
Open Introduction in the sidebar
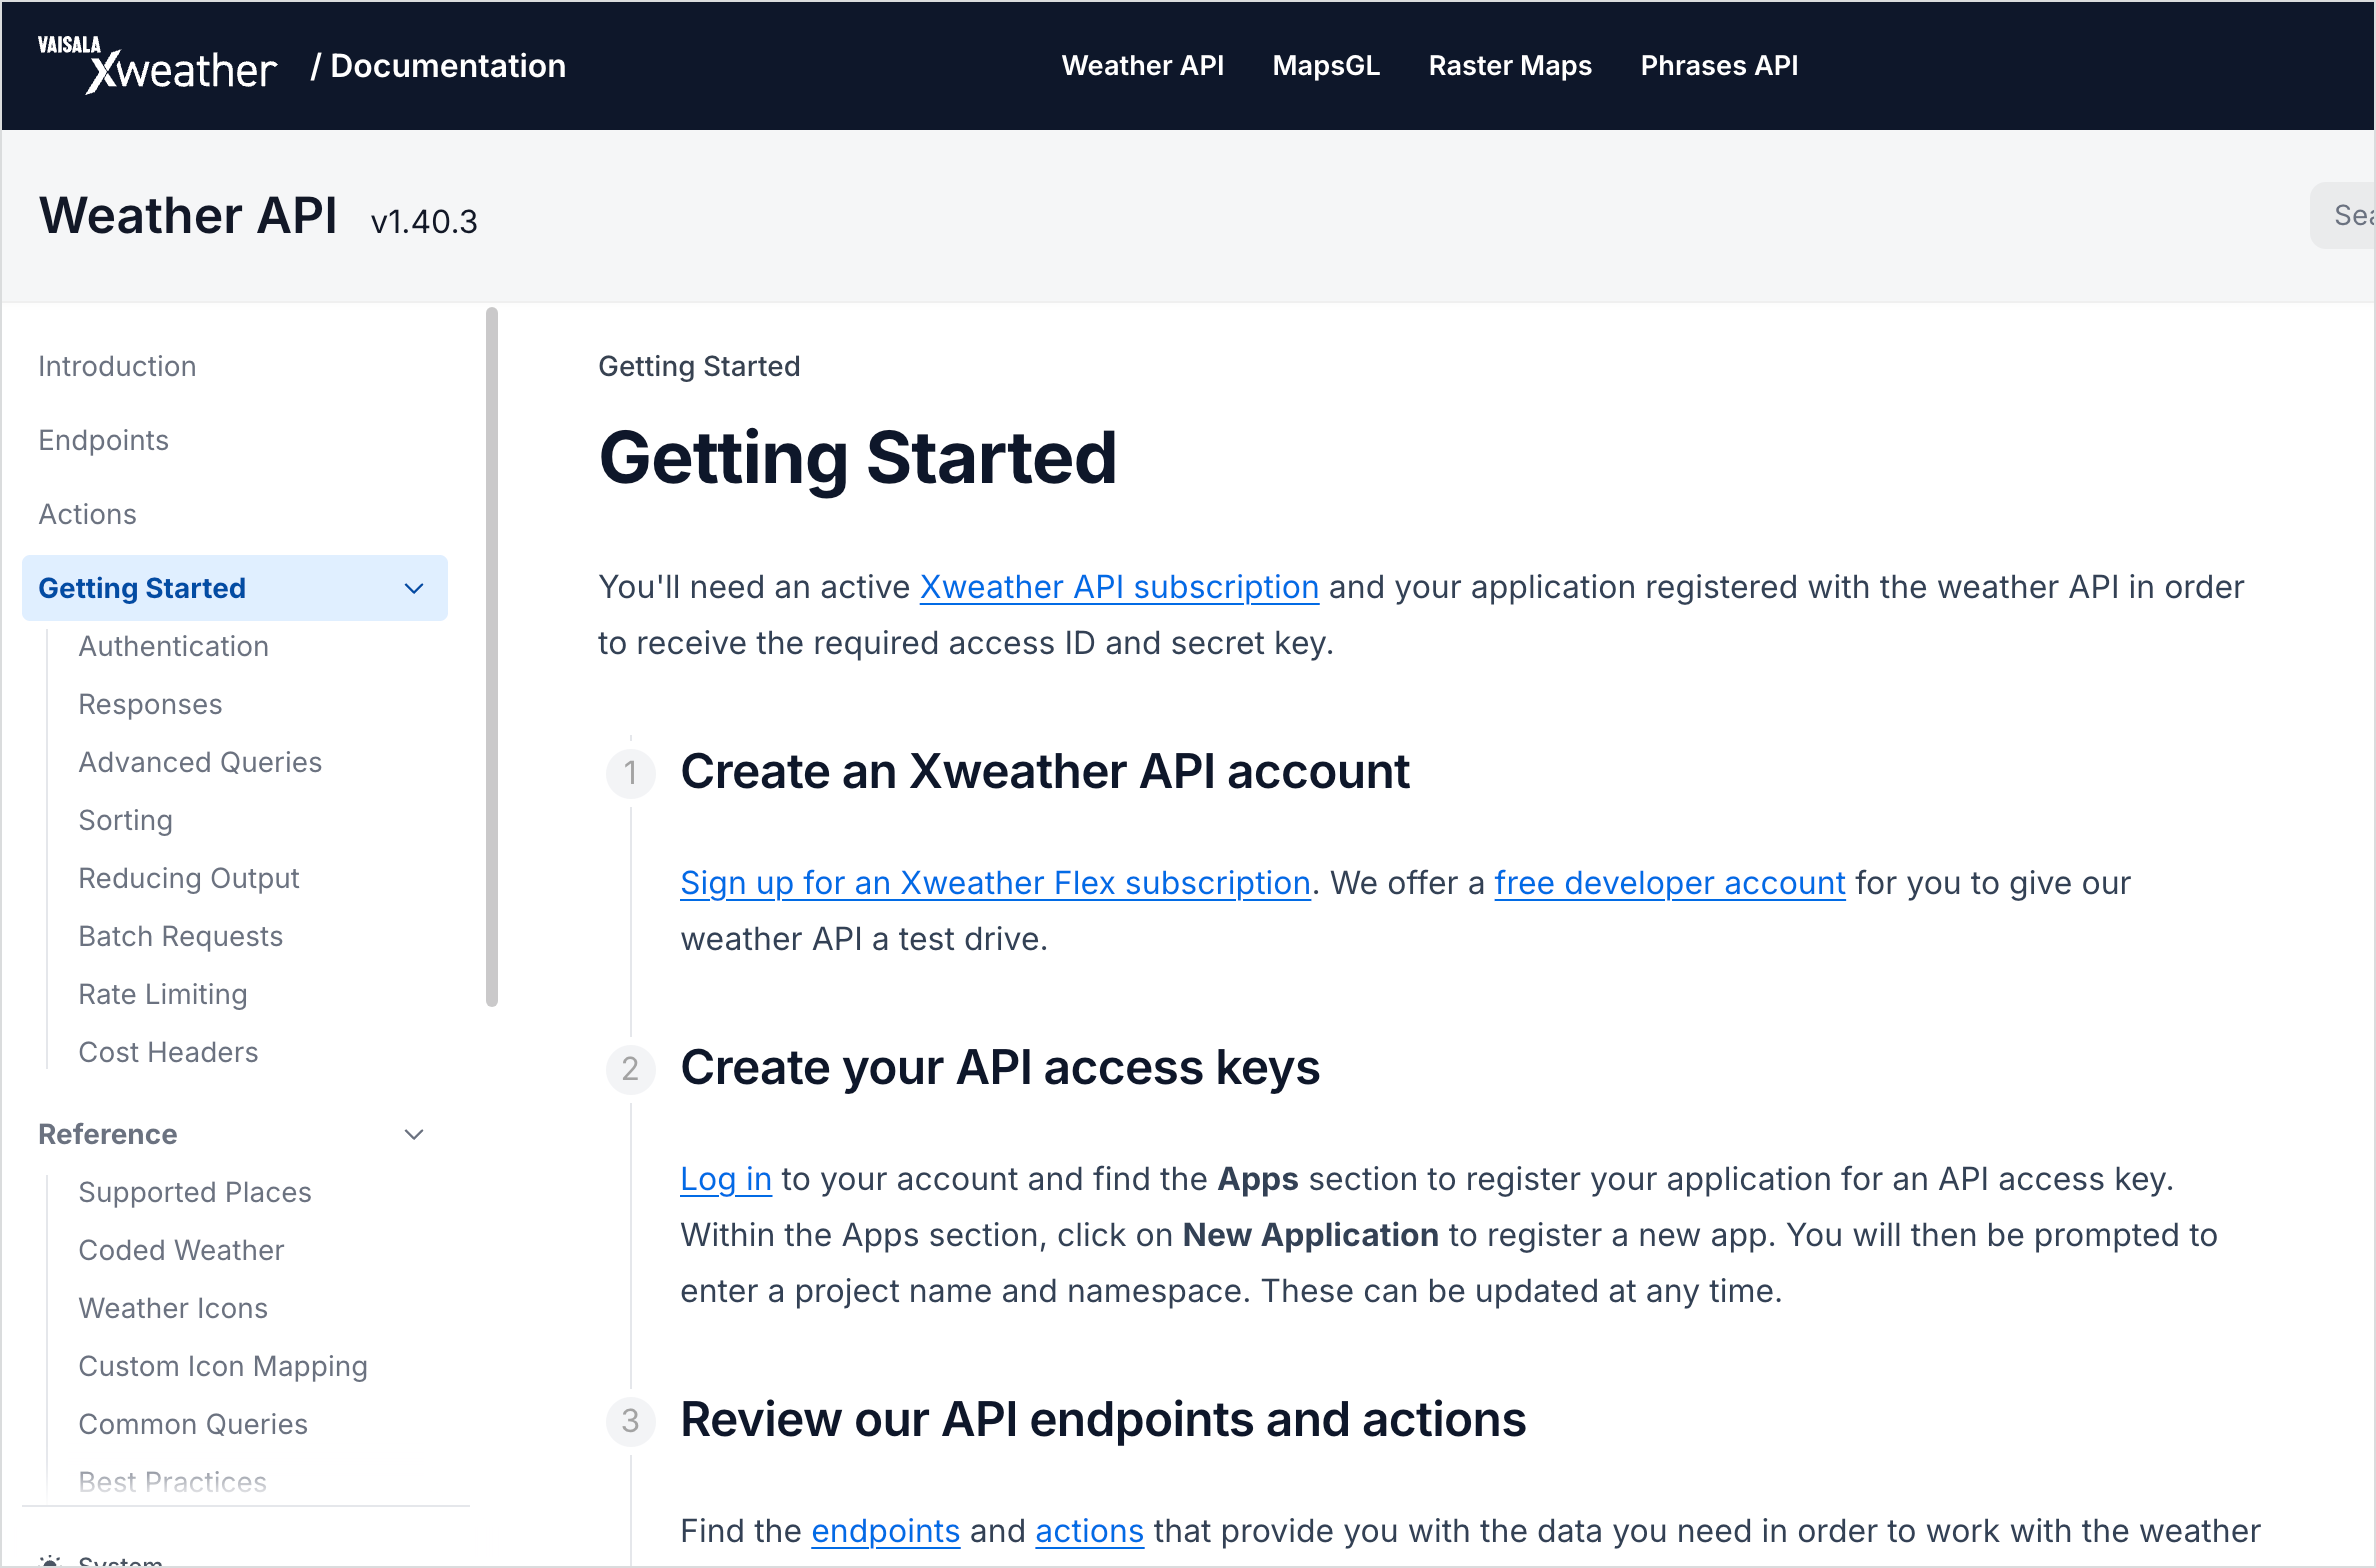tap(117, 366)
